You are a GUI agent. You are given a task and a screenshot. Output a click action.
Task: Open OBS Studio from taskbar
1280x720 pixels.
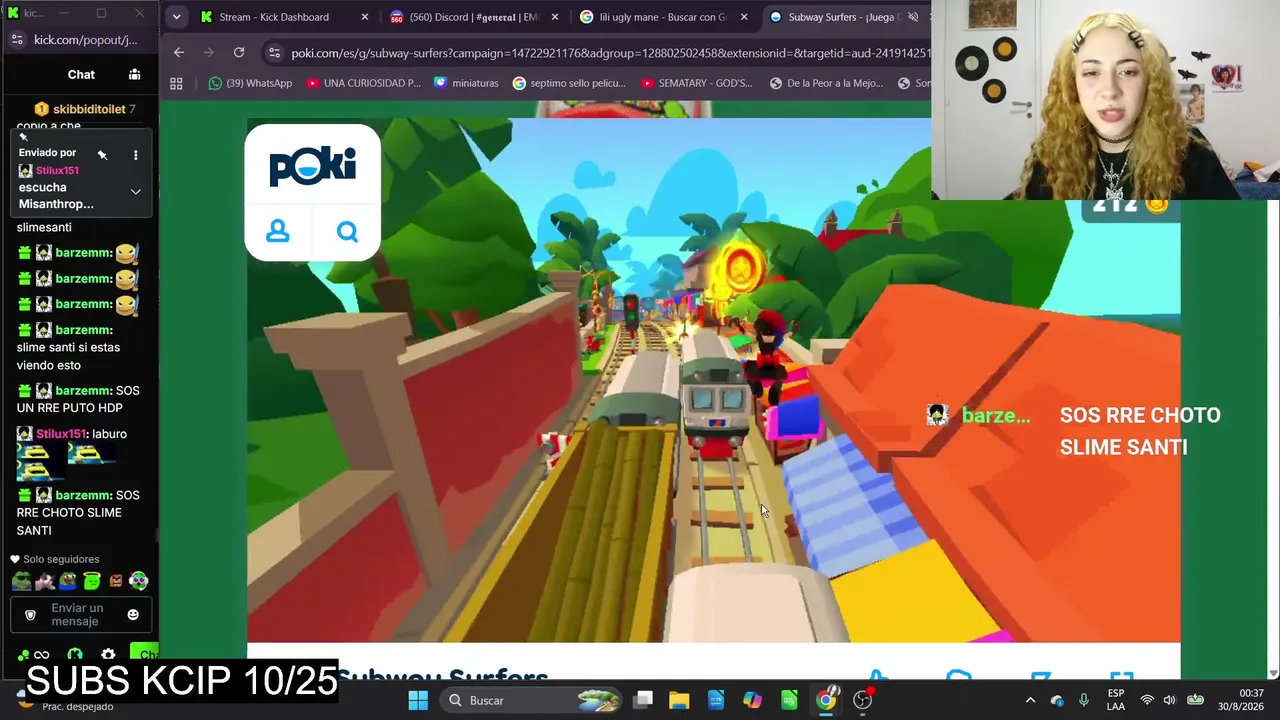(863, 700)
